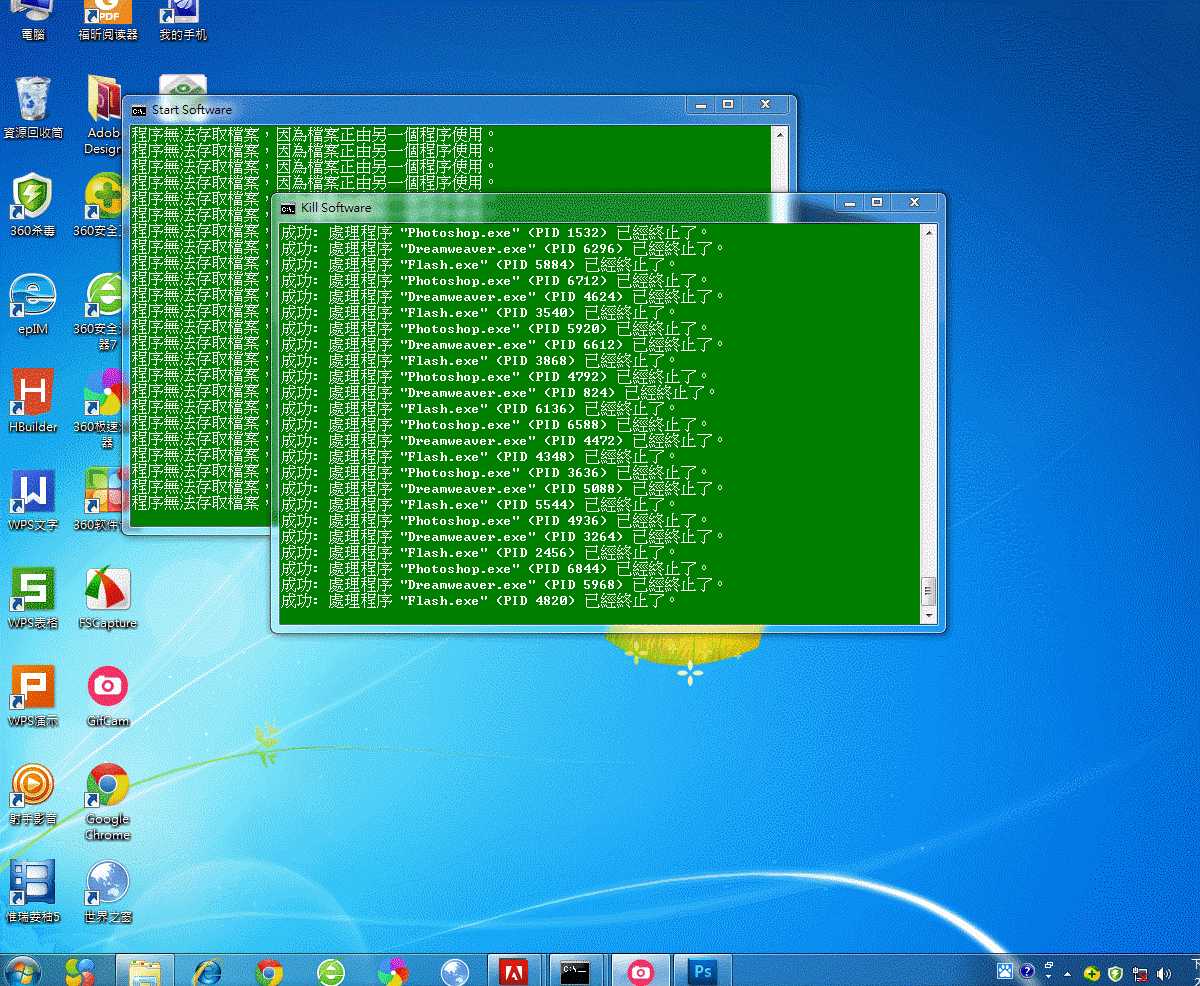Click the volume speaker tray icon
1200x986 pixels.
pyautogui.click(x=1163, y=973)
